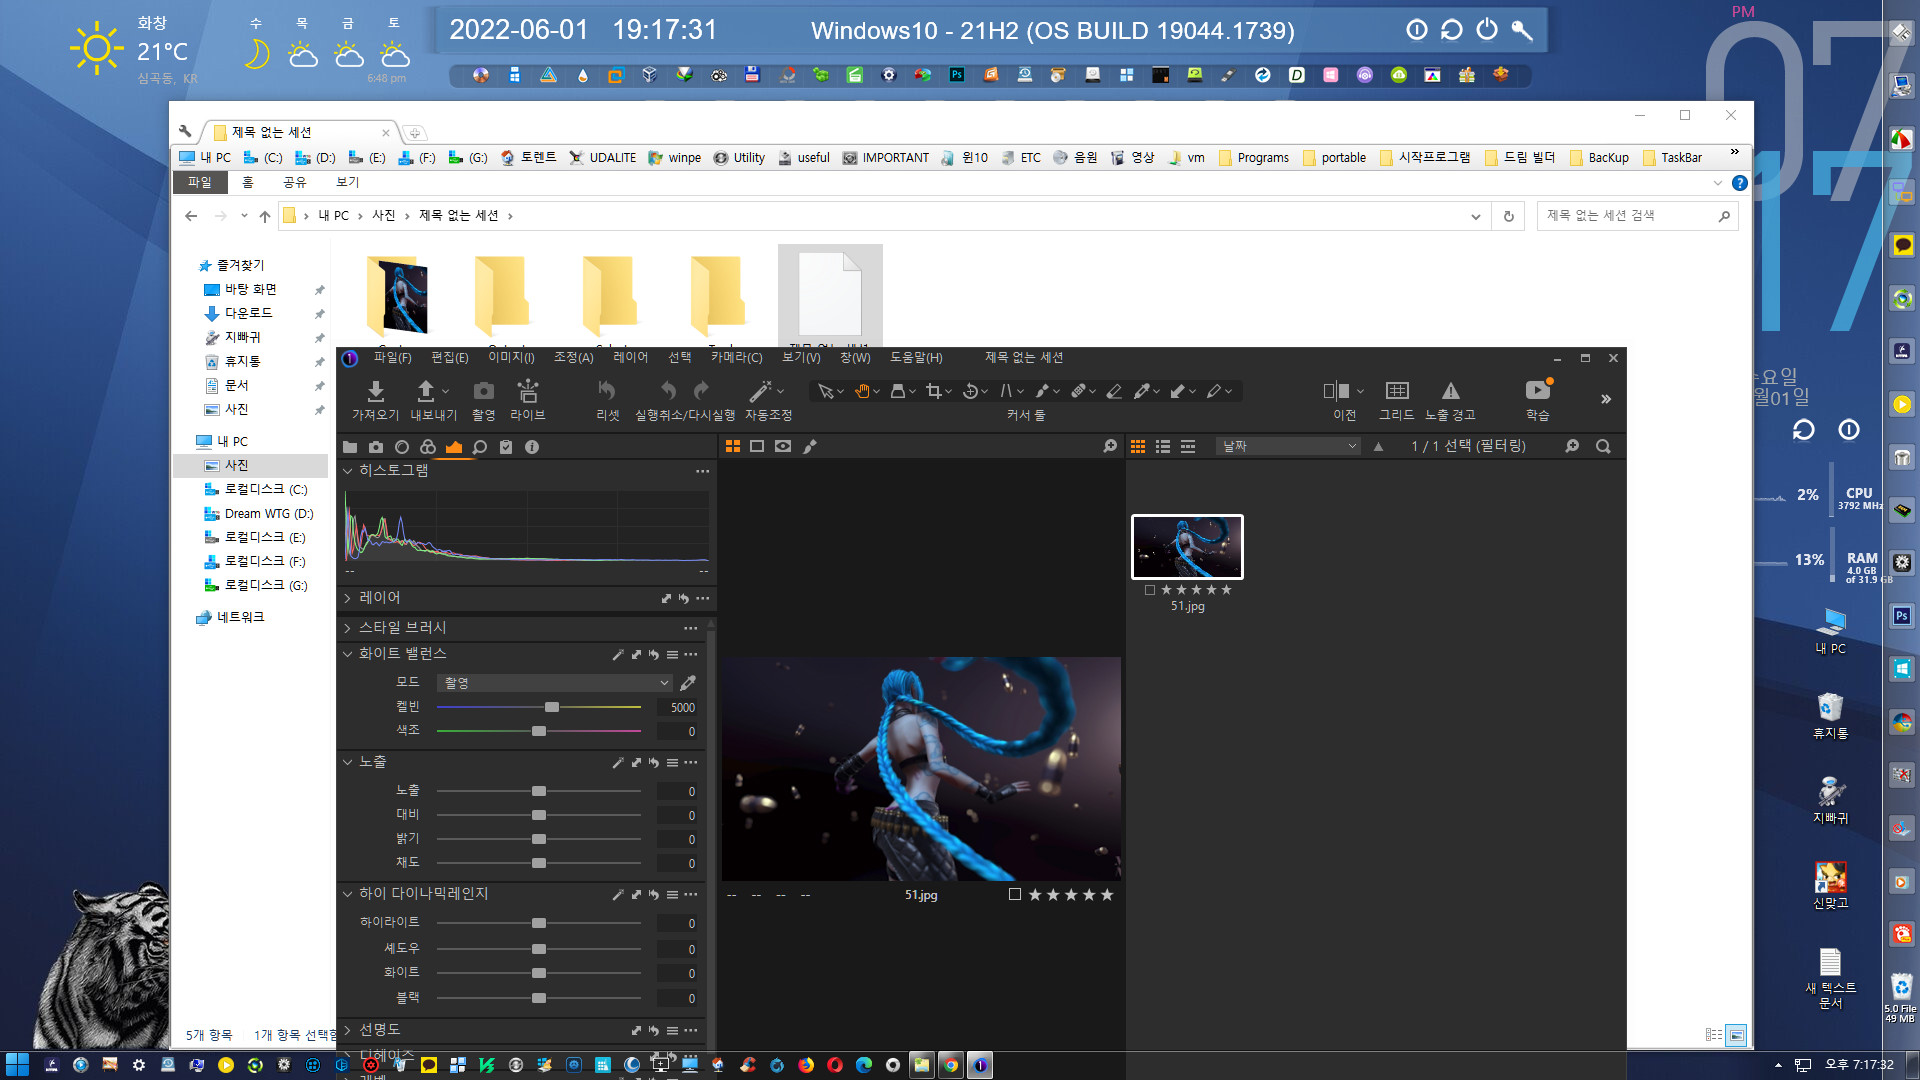Select the 51.jpg thumbnail in browser
This screenshot has height=1080, width=1920.
tap(1187, 547)
